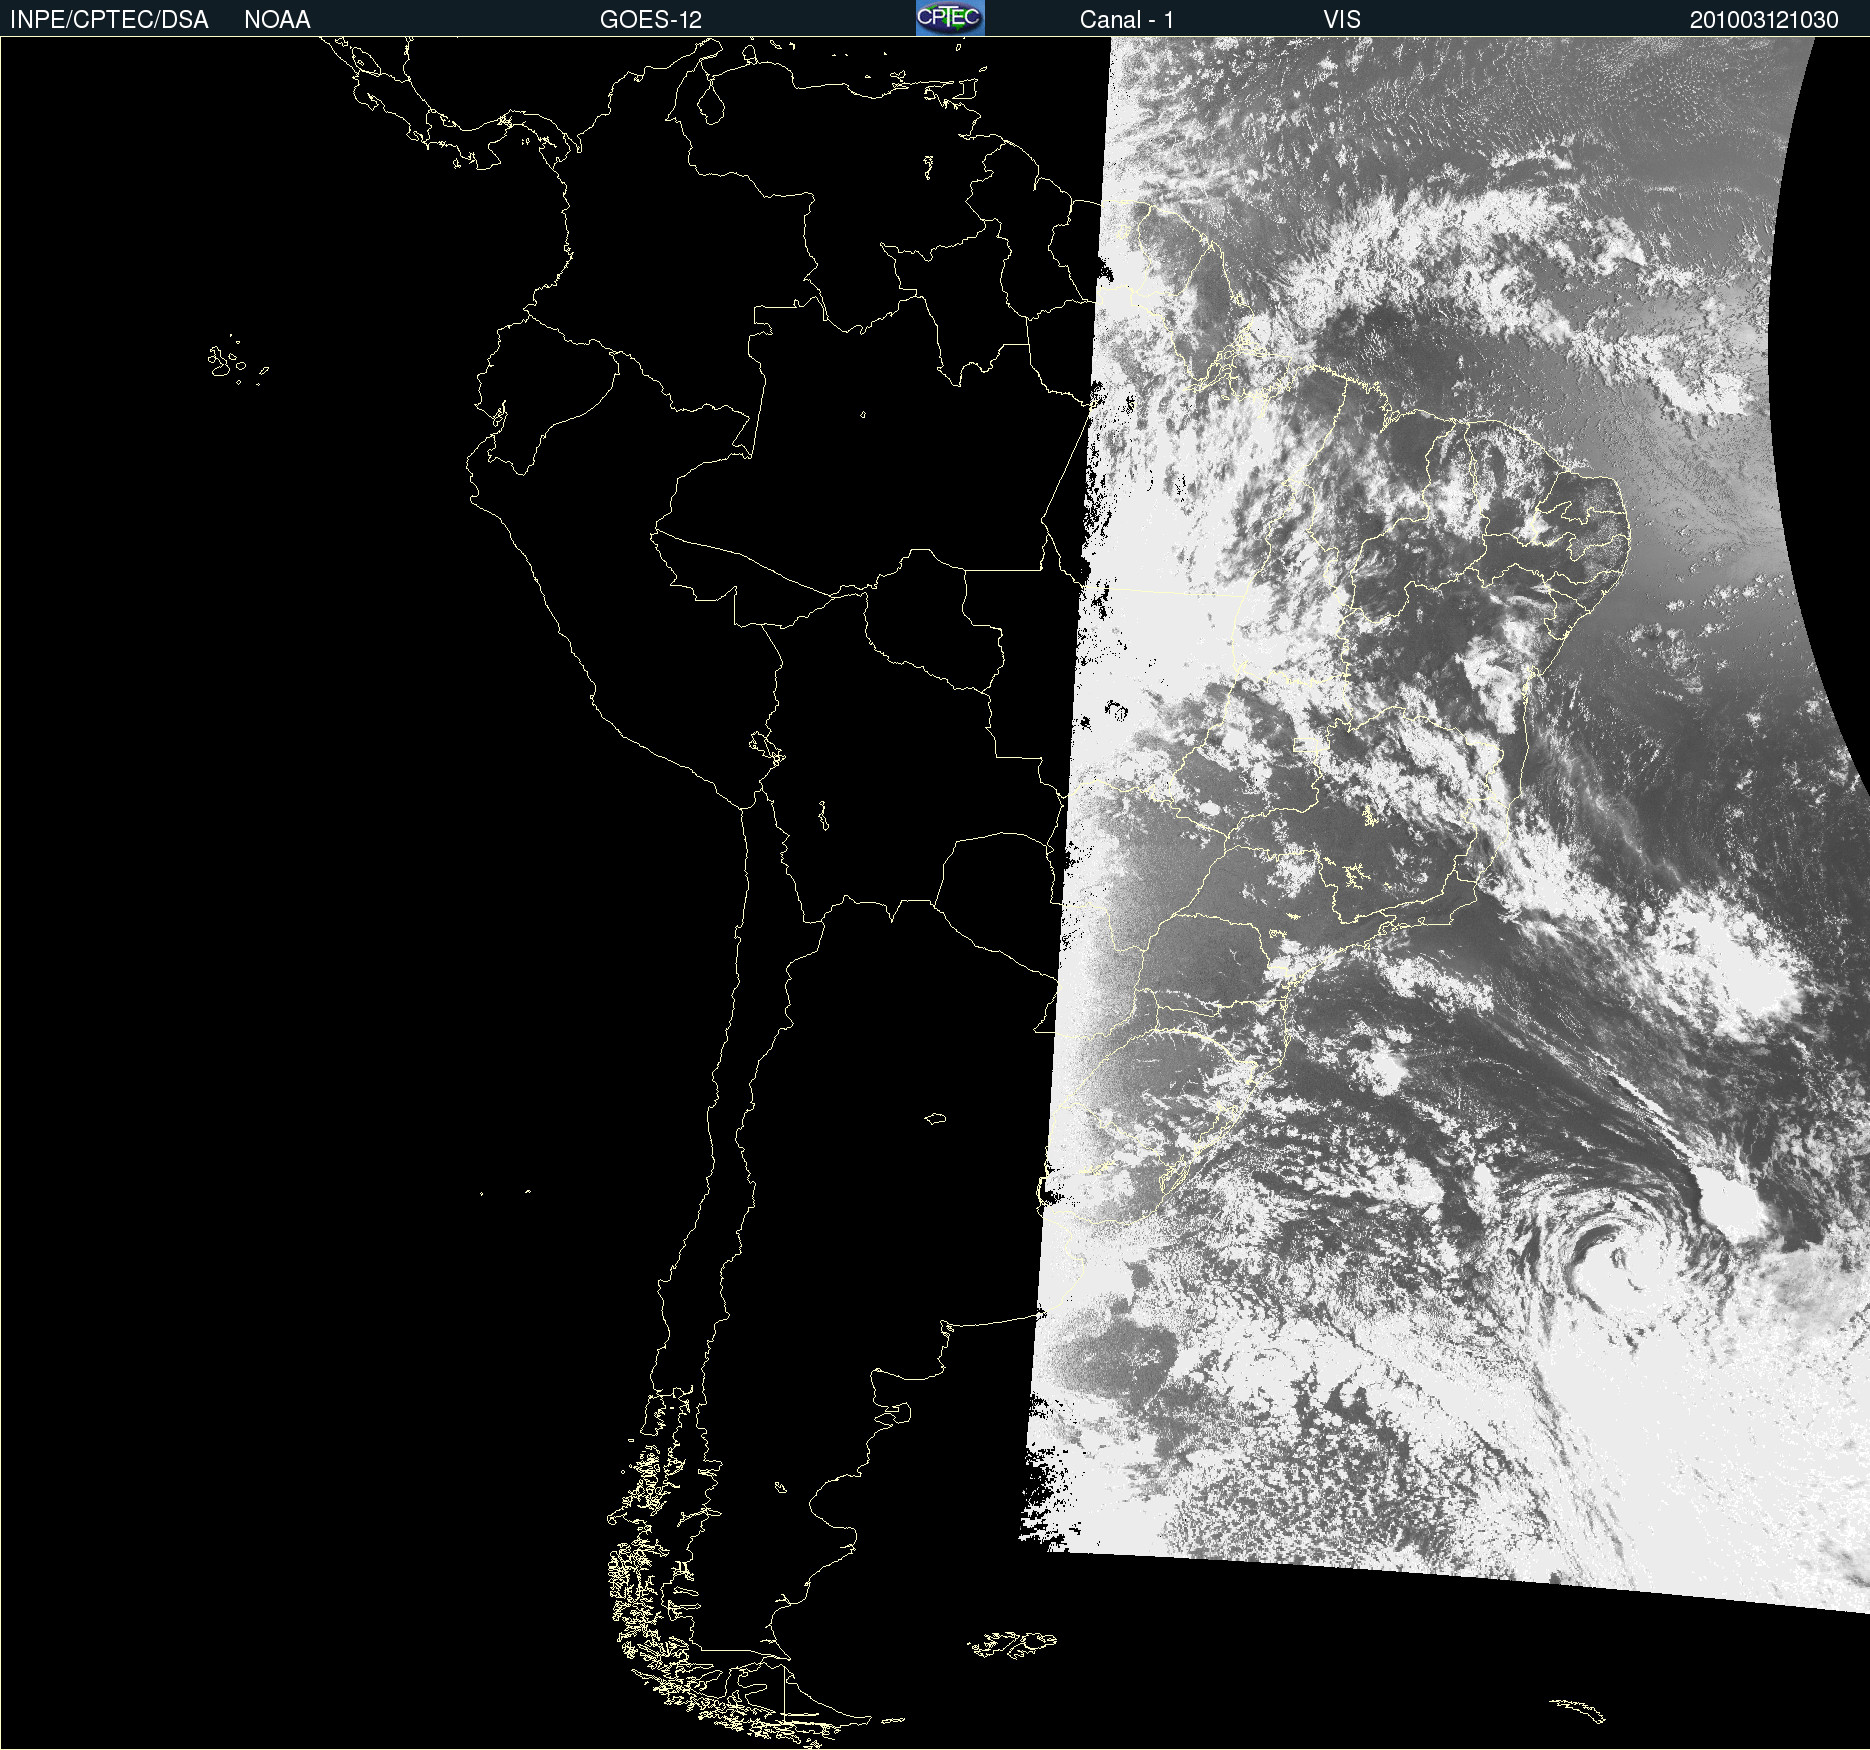Click the 201003121030 timestamp
The width and height of the screenshot is (1870, 1750).
(1764, 20)
